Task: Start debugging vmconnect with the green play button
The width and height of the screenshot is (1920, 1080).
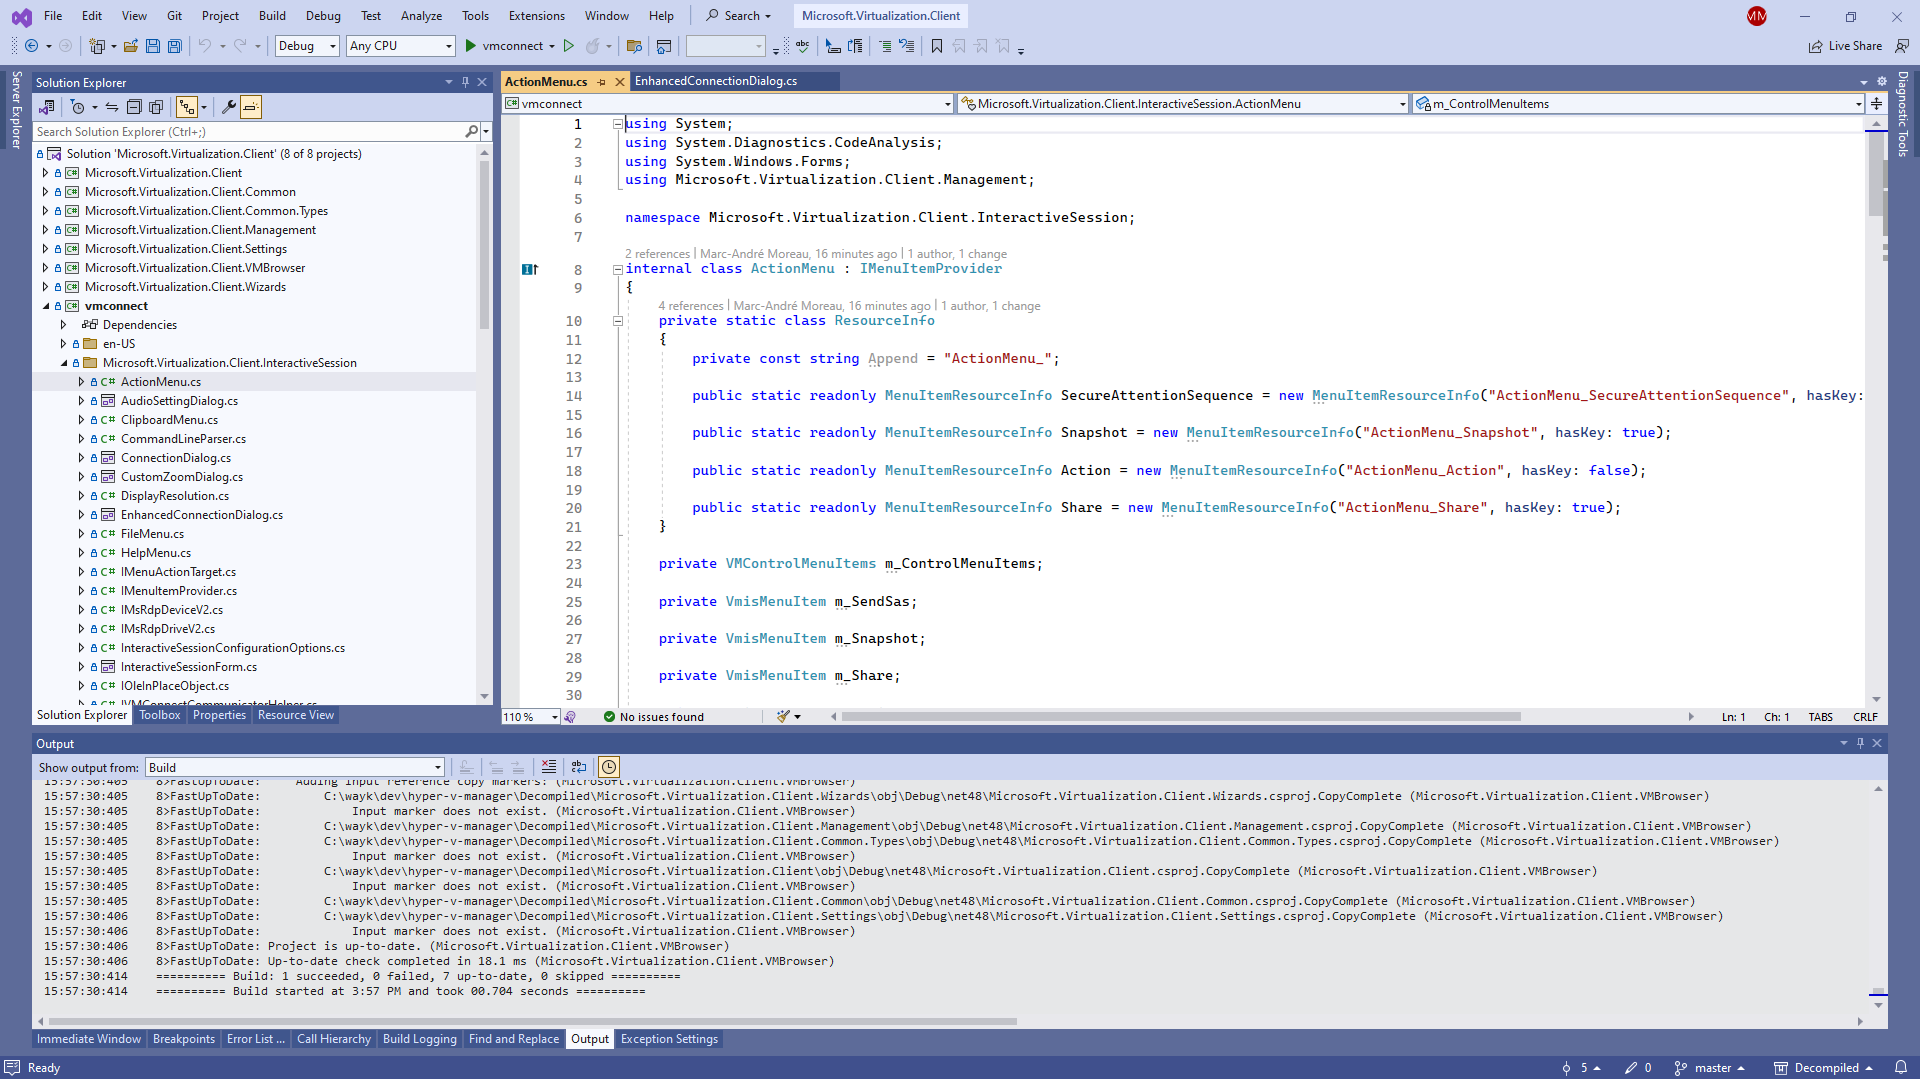Action: [x=471, y=46]
